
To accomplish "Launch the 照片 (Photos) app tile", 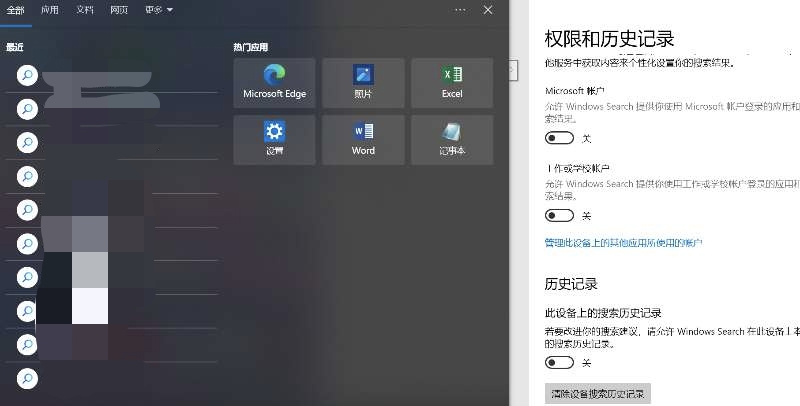I will 363,83.
